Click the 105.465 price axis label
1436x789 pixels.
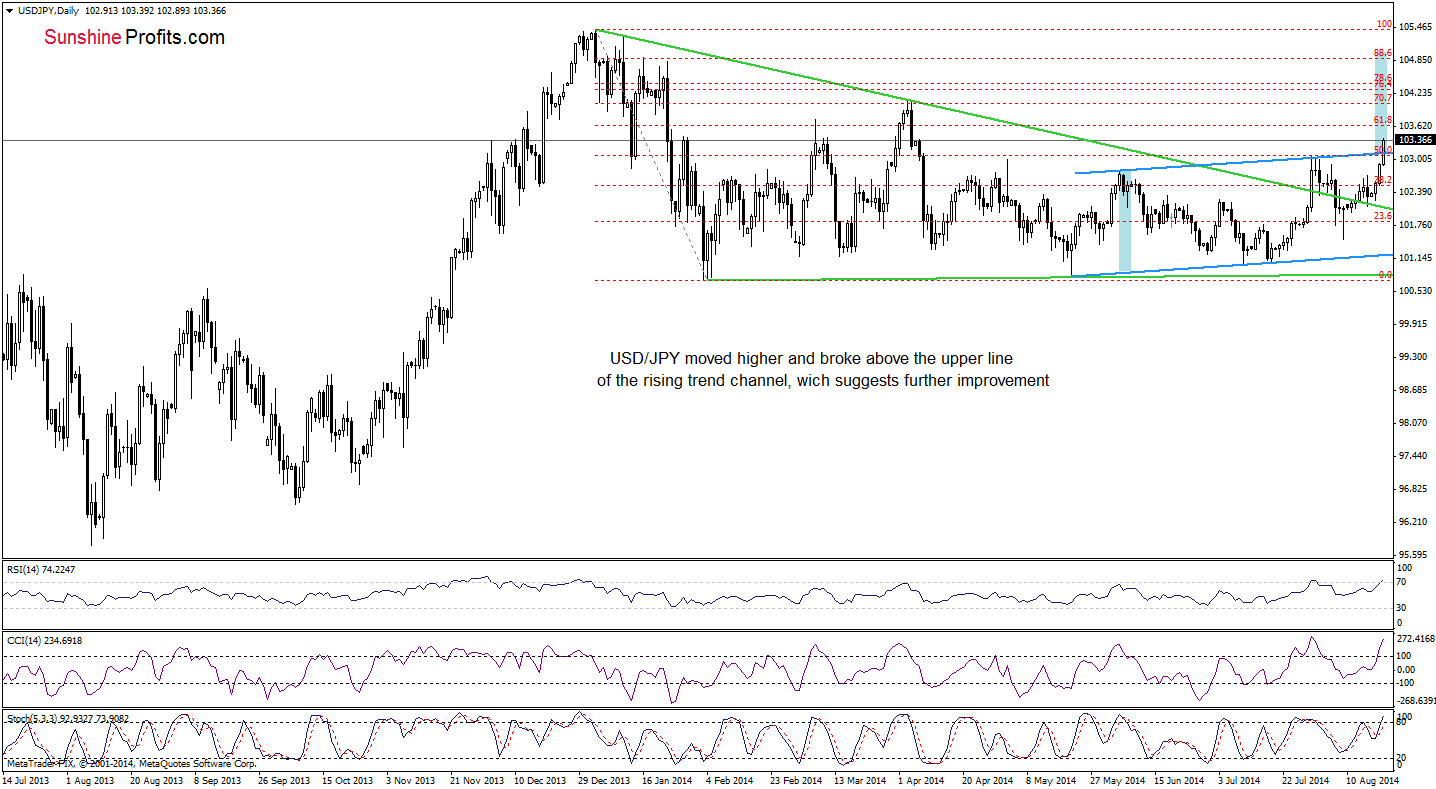(1416, 26)
